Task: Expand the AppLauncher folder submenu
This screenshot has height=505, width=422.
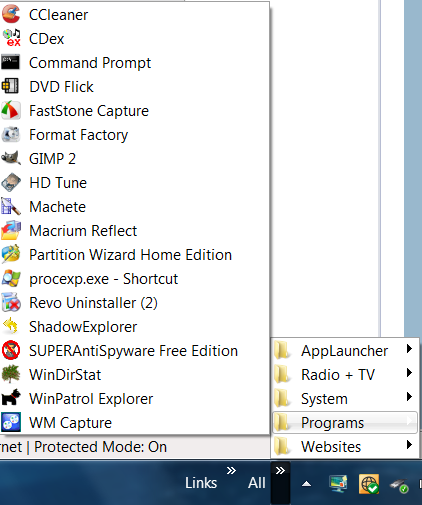Action: click(345, 351)
